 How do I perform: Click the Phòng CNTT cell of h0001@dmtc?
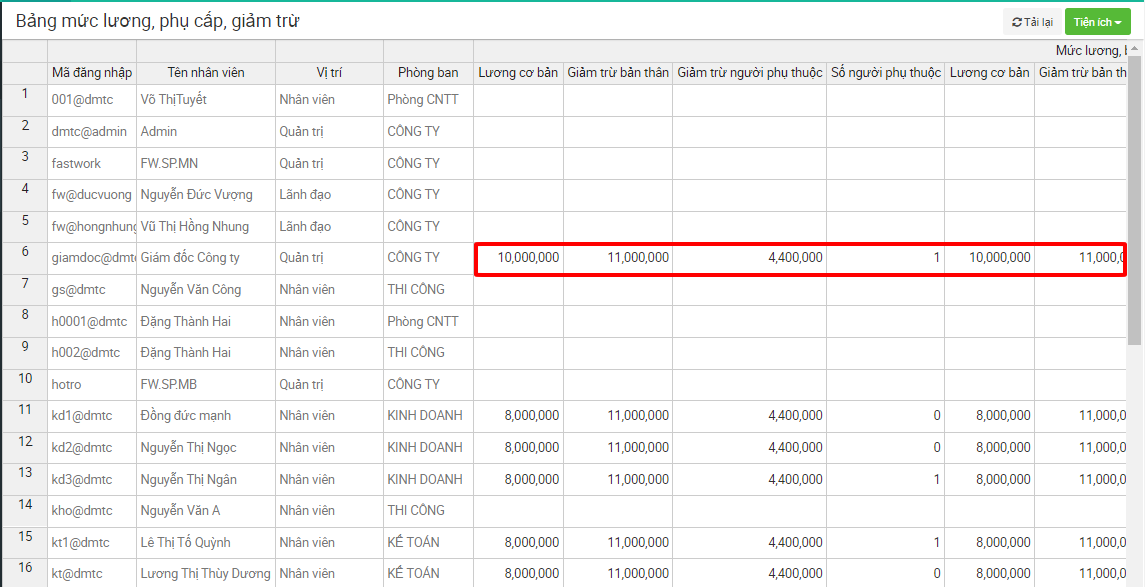click(x=428, y=321)
